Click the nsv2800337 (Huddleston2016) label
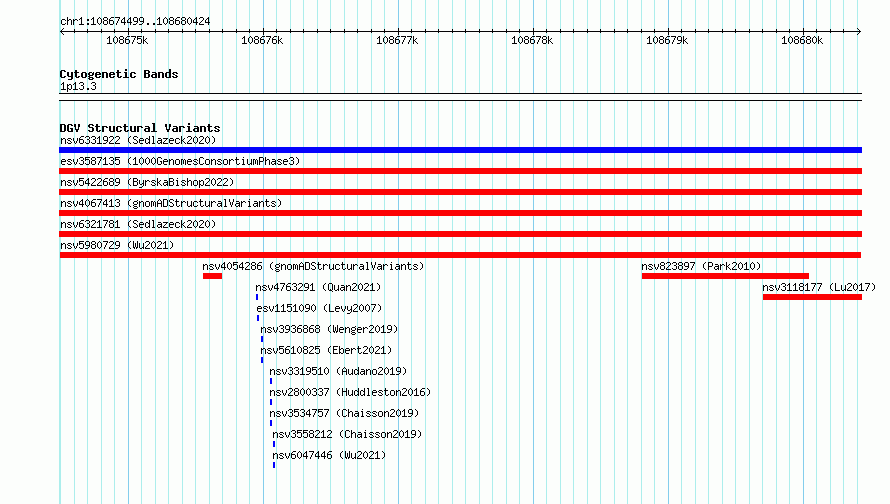The height and width of the screenshot is (504, 890). click(x=350, y=392)
